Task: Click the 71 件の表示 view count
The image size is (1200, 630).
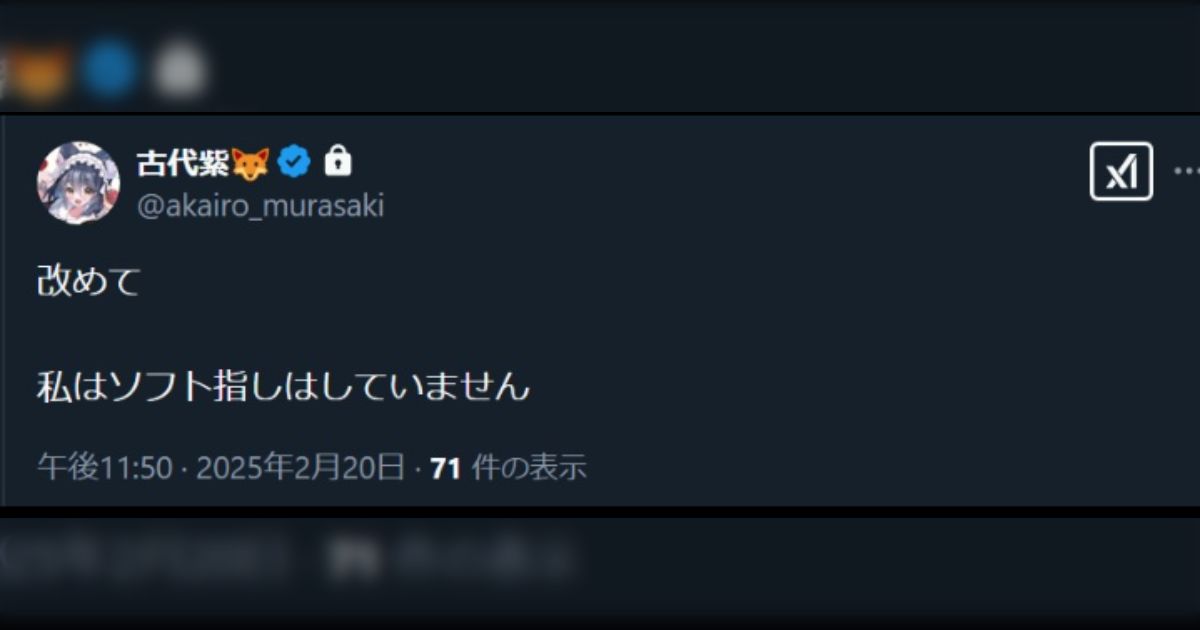Action: point(510,466)
